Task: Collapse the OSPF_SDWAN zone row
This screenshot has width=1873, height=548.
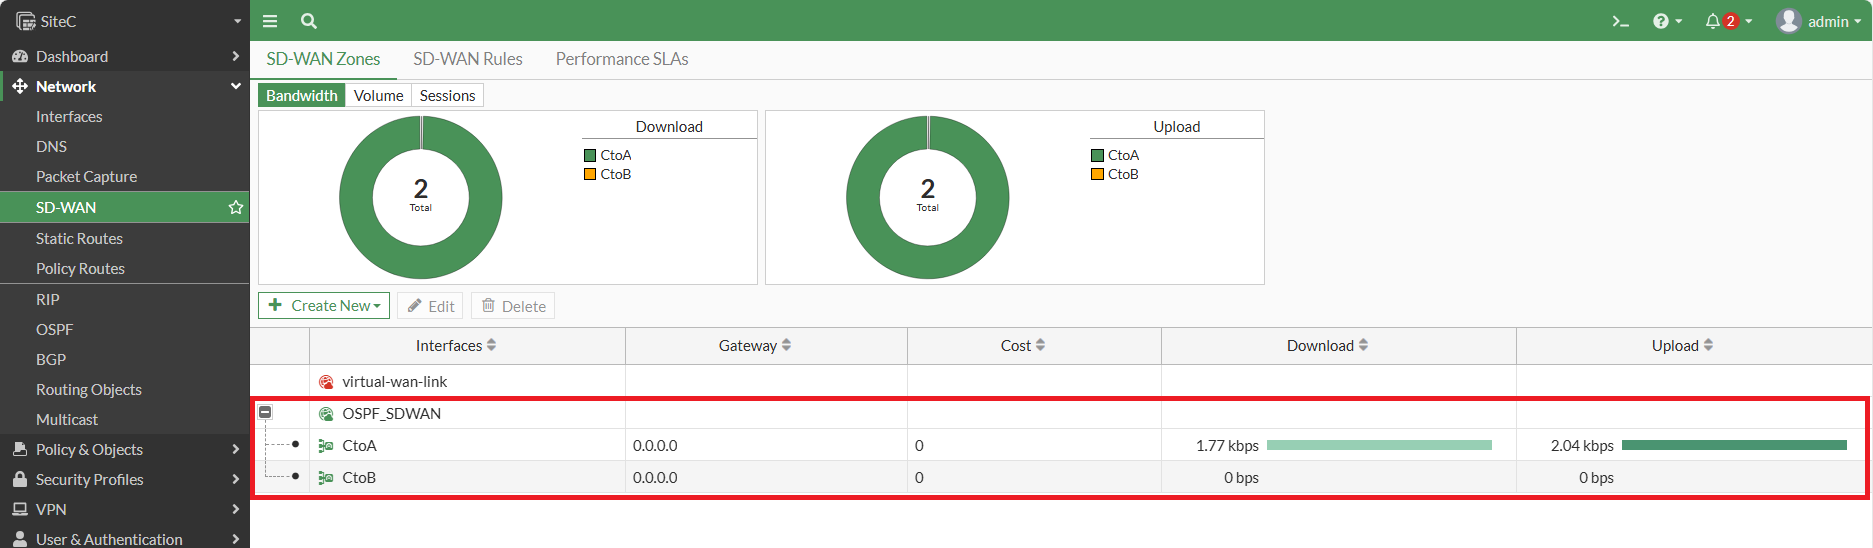Action: point(265,412)
